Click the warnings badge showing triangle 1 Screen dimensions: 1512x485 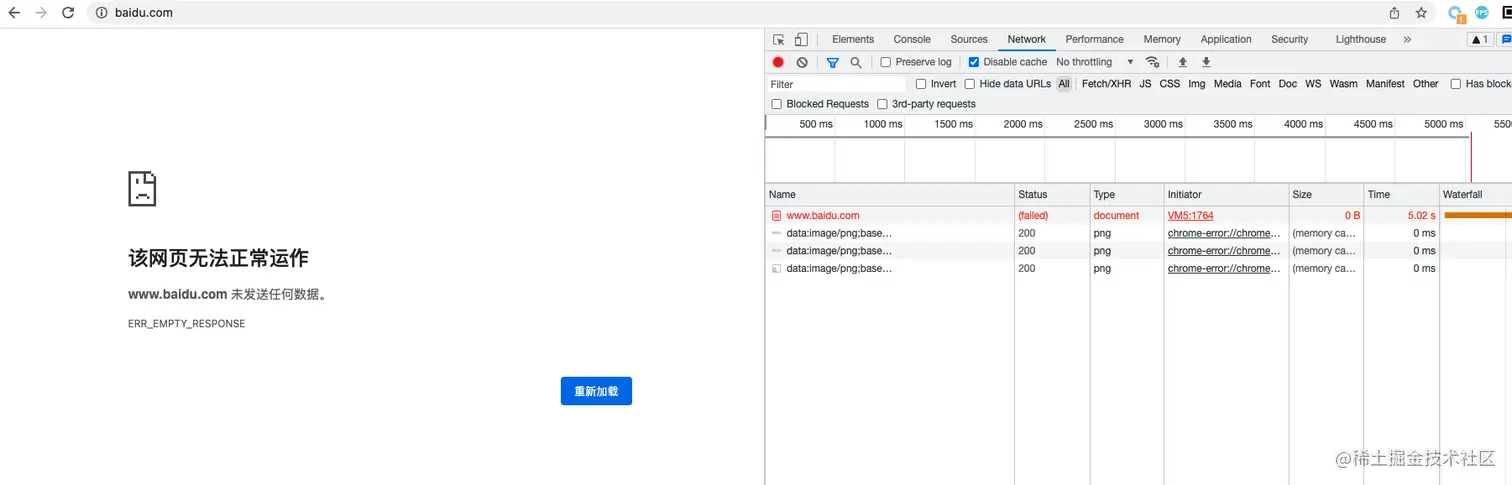(1479, 40)
